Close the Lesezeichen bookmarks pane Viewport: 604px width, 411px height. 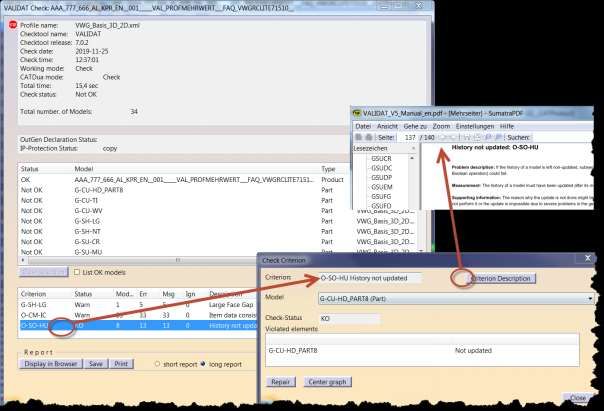(x=414, y=148)
